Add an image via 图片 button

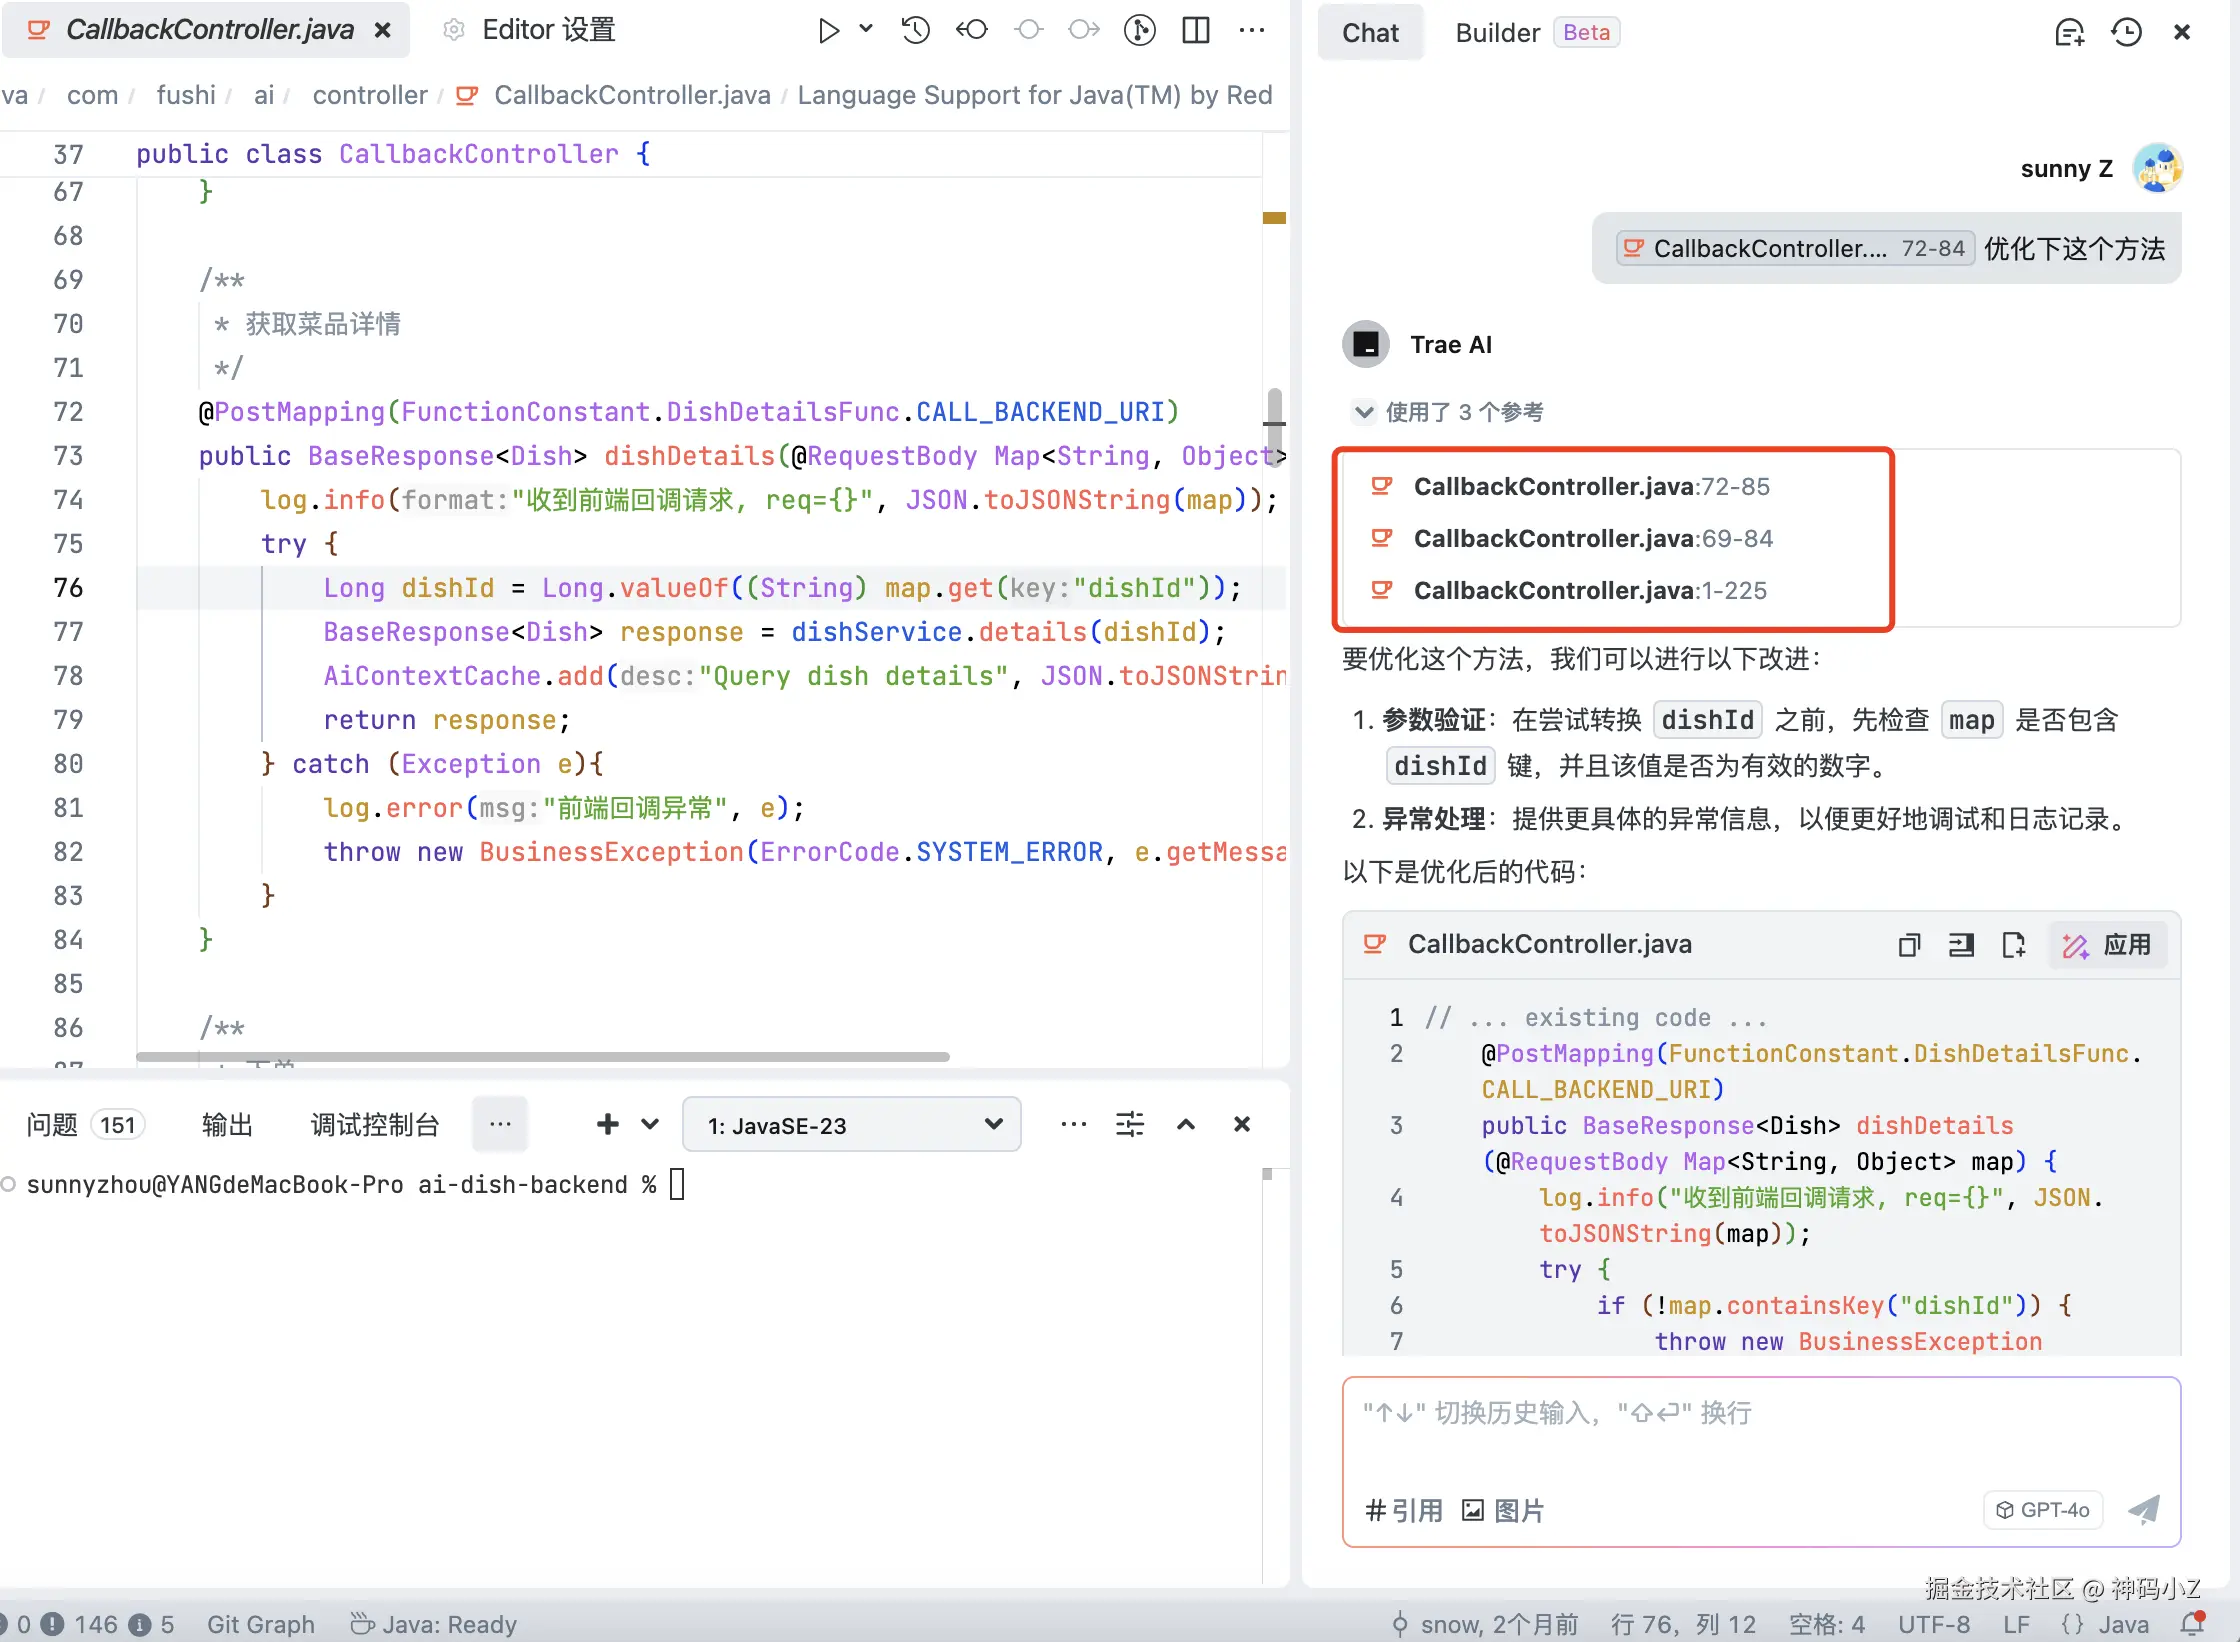click(x=1503, y=1510)
